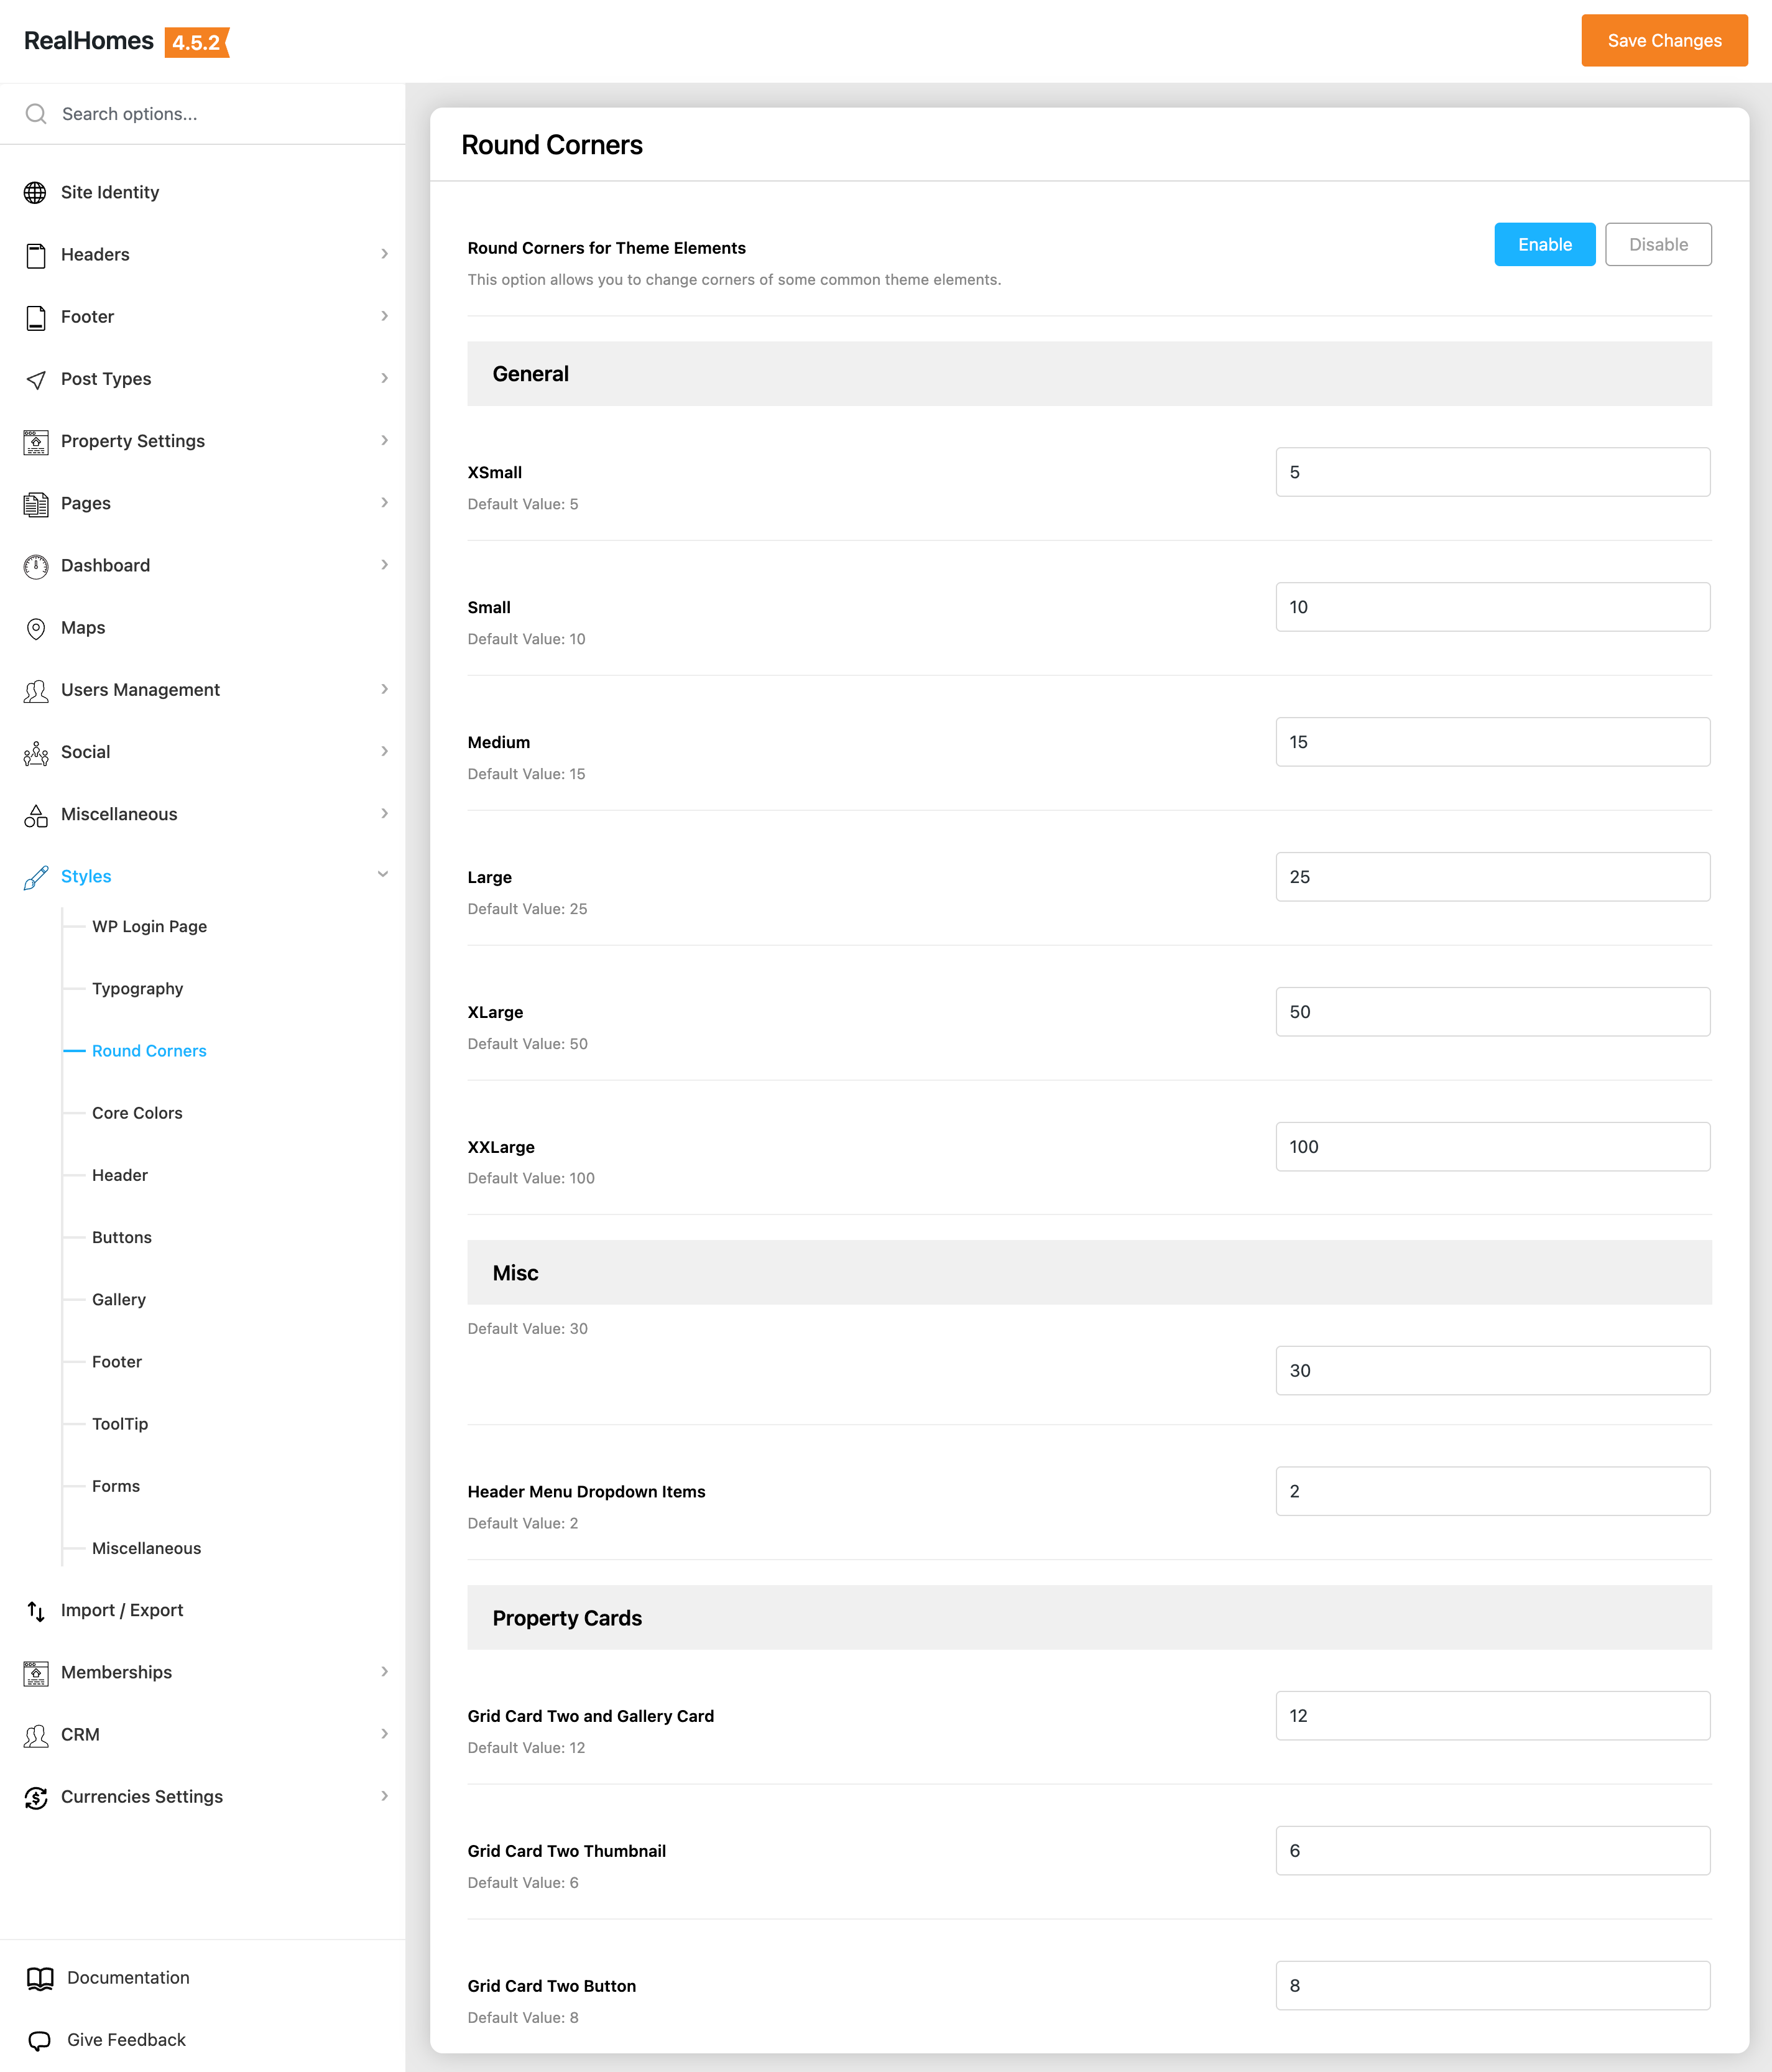Open the Maps menu label

click(83, 628)
